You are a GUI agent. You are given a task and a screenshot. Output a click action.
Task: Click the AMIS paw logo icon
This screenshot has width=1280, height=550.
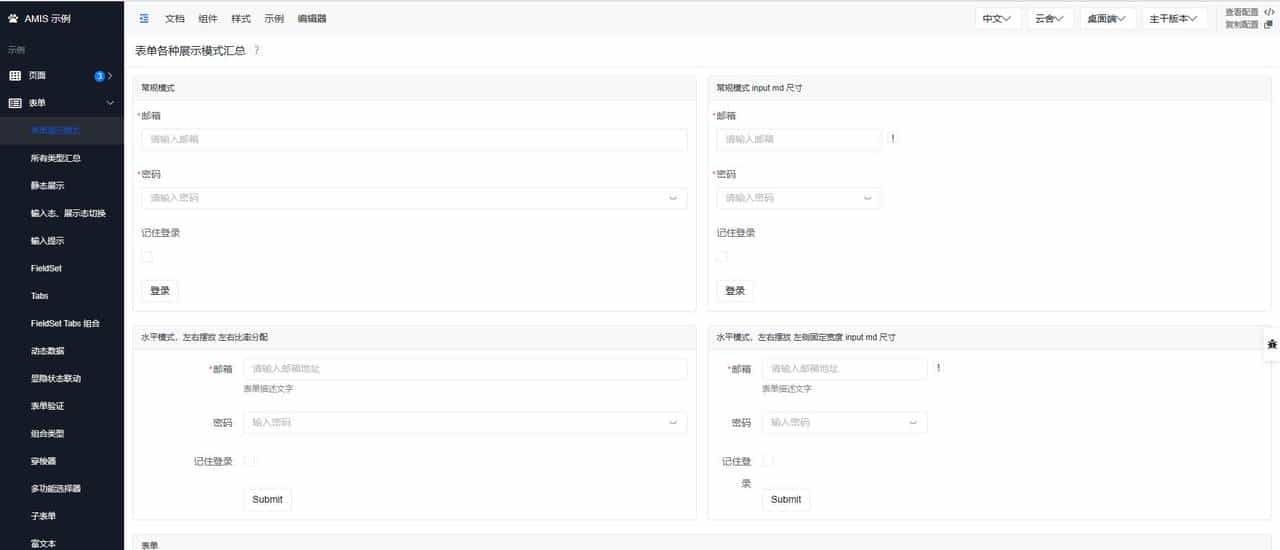[x=13, y=18]
